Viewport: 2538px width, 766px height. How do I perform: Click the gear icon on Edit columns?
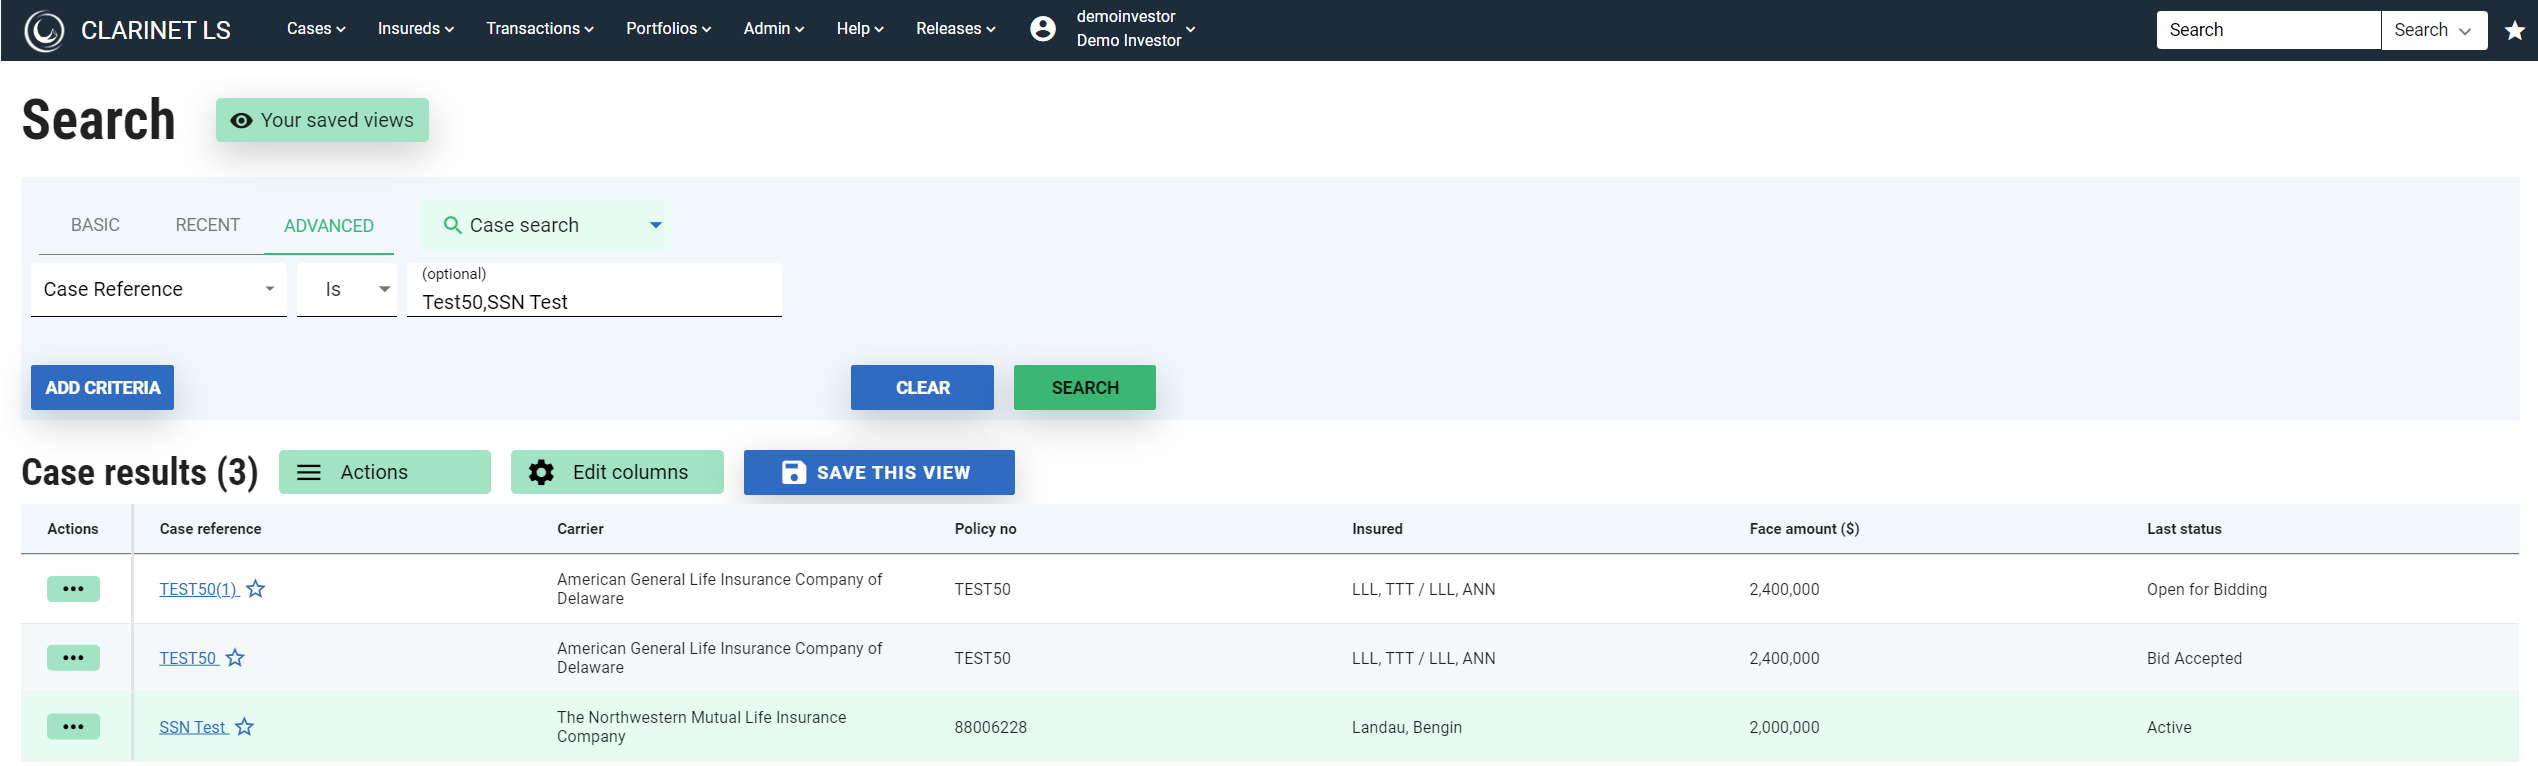pos(541,473)
